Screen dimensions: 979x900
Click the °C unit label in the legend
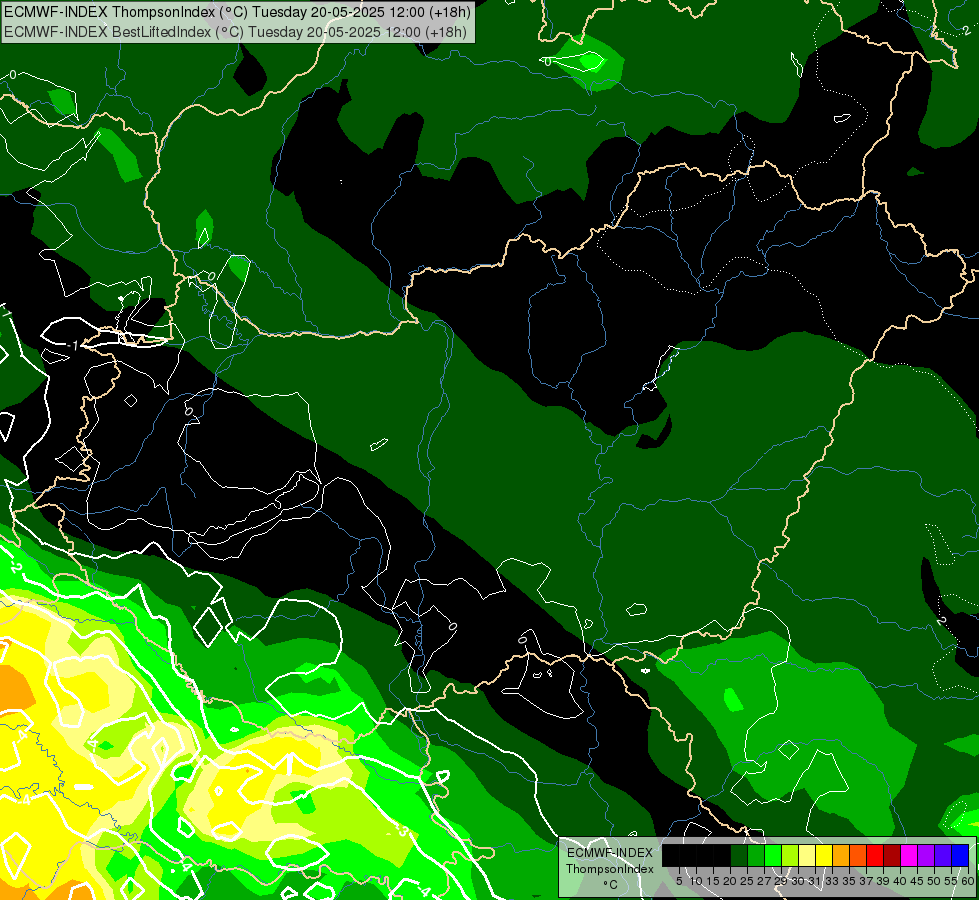tap(610, 885)
